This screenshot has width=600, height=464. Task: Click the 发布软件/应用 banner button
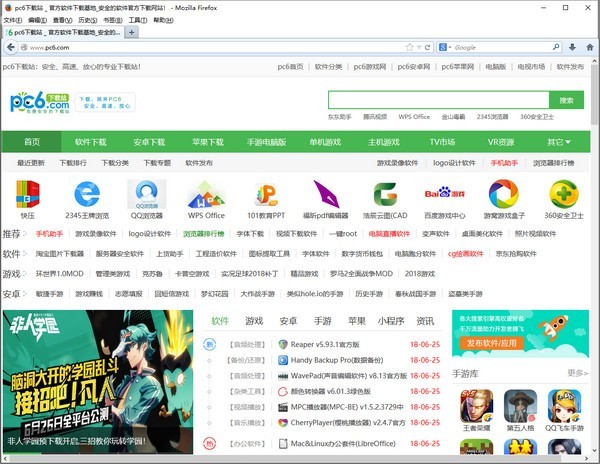tap(491, 343)
